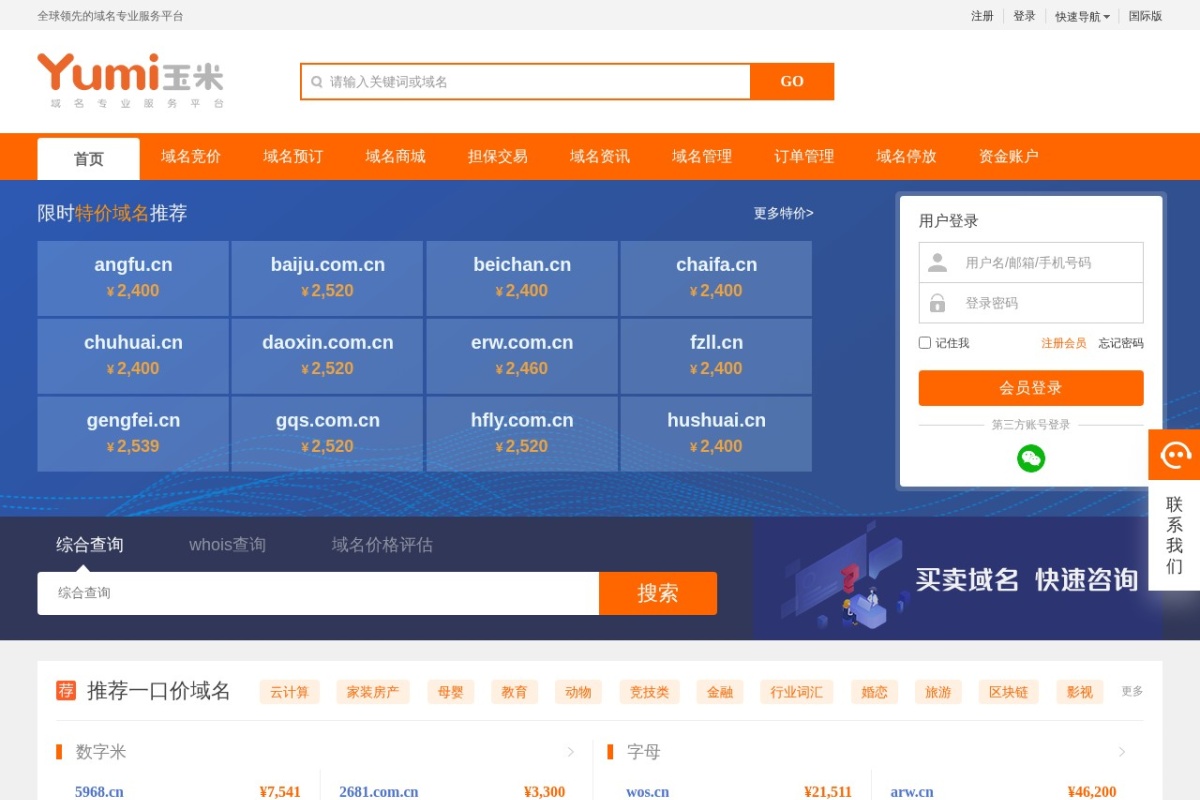
Task: Click the magnifier icon in top search box
Action: pos(317,82)
